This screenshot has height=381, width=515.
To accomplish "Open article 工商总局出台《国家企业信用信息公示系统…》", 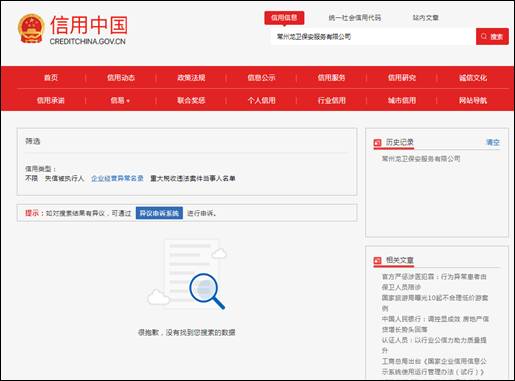I will [434, 366].
